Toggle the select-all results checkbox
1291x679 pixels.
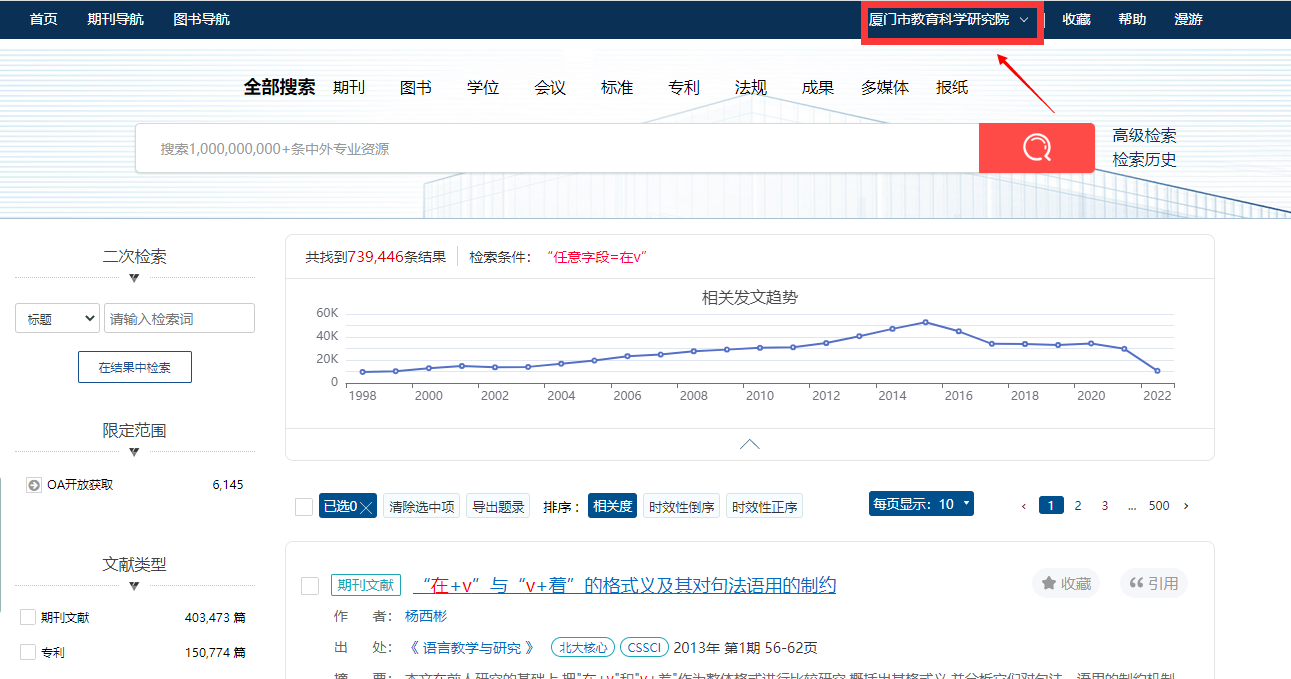click(304, 507)
